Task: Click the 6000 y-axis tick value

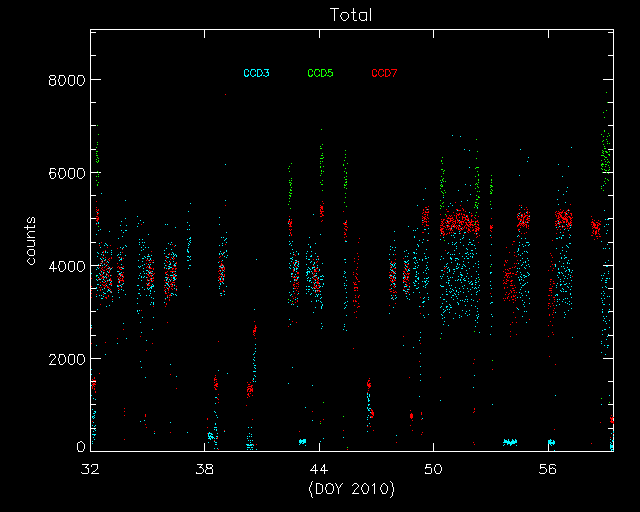Action: point(67,174)
